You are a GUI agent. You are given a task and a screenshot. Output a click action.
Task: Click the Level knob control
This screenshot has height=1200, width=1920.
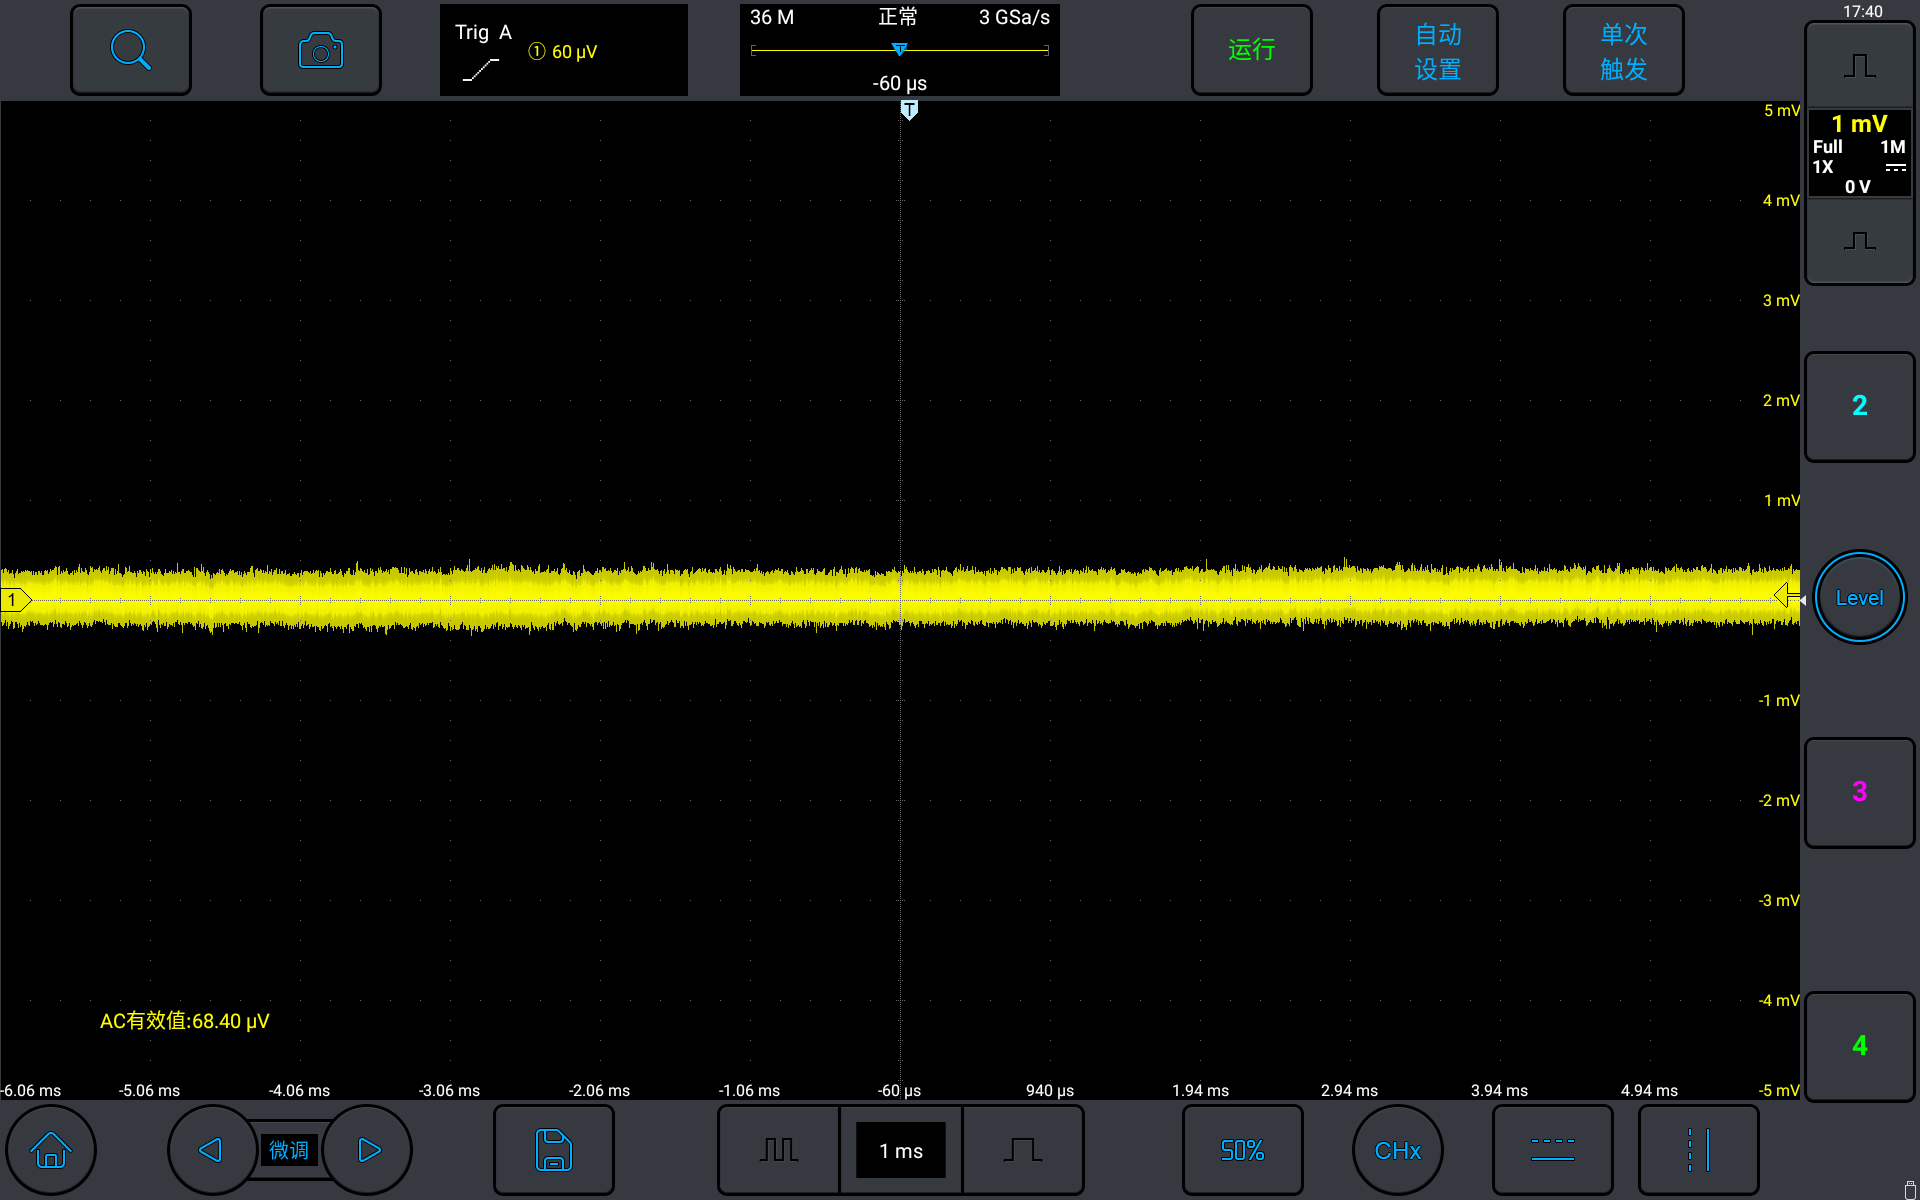(1859, 598)
